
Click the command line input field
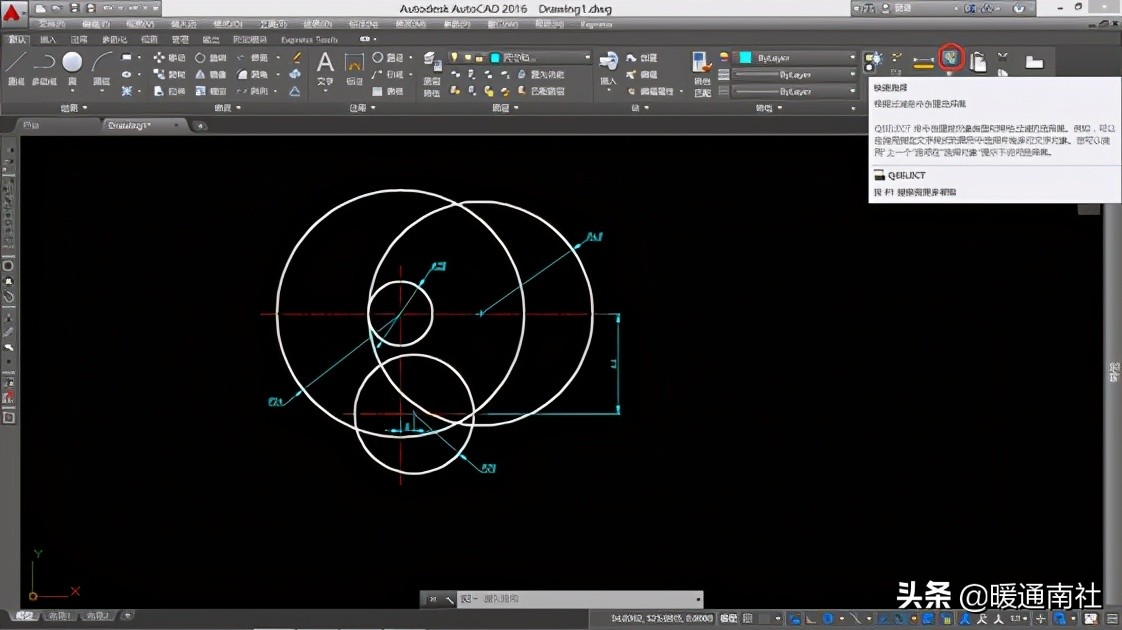pos(580,599)
